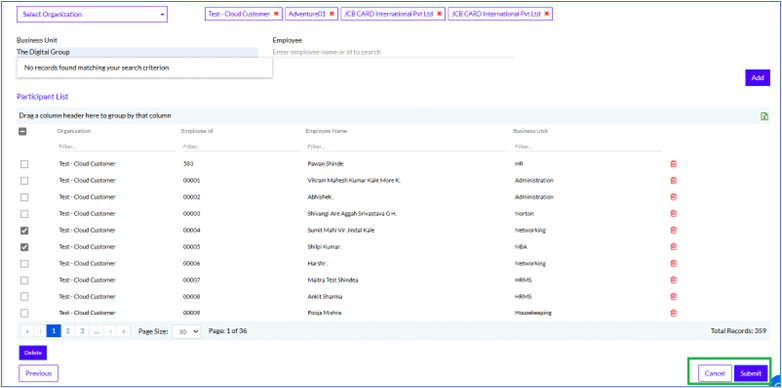
Task: Click the Previous button
Action: tap(39, 373)
